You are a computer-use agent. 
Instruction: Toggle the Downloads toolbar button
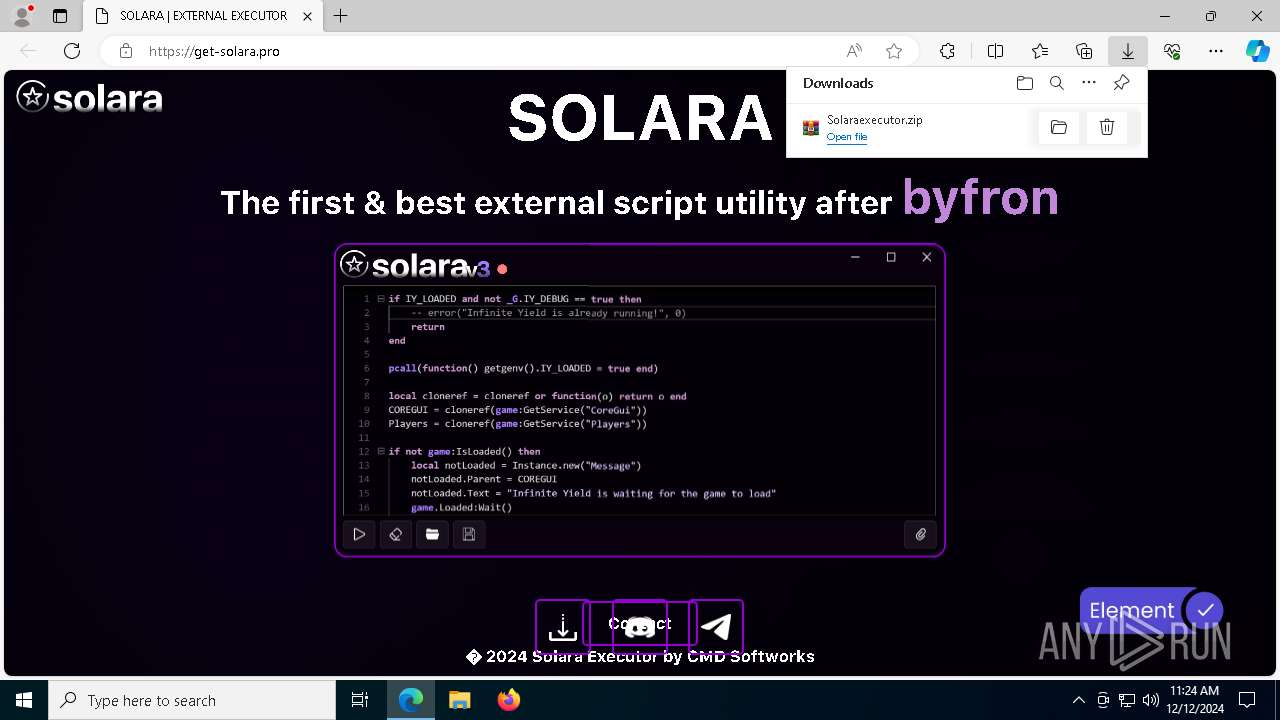point(1128,51)
